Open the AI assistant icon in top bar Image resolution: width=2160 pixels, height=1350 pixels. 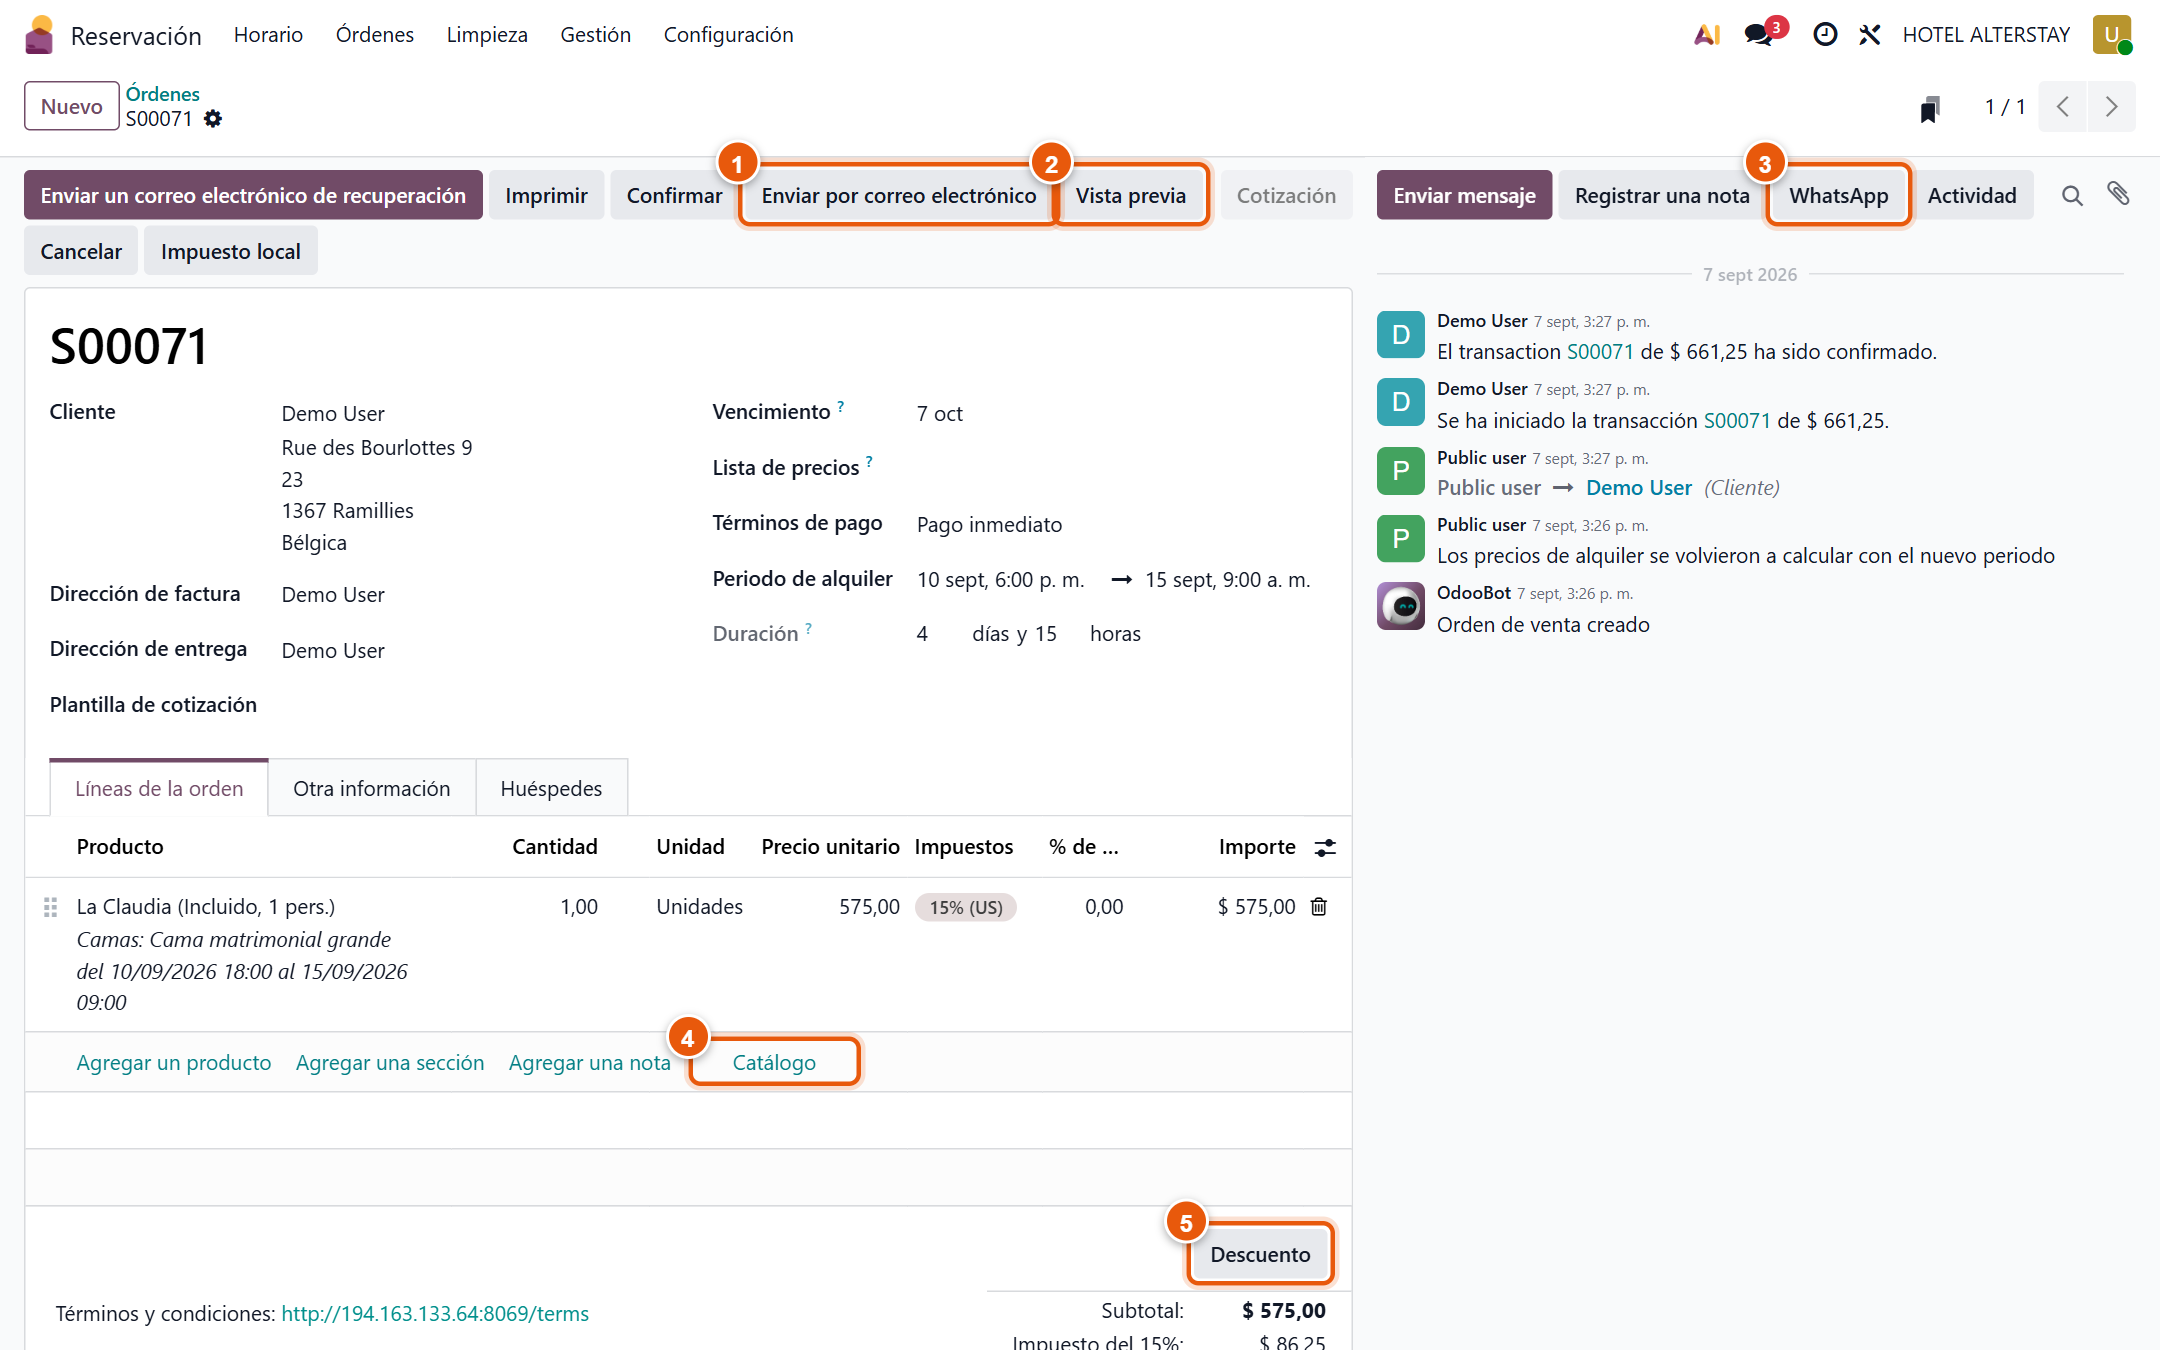point(1707,35)
